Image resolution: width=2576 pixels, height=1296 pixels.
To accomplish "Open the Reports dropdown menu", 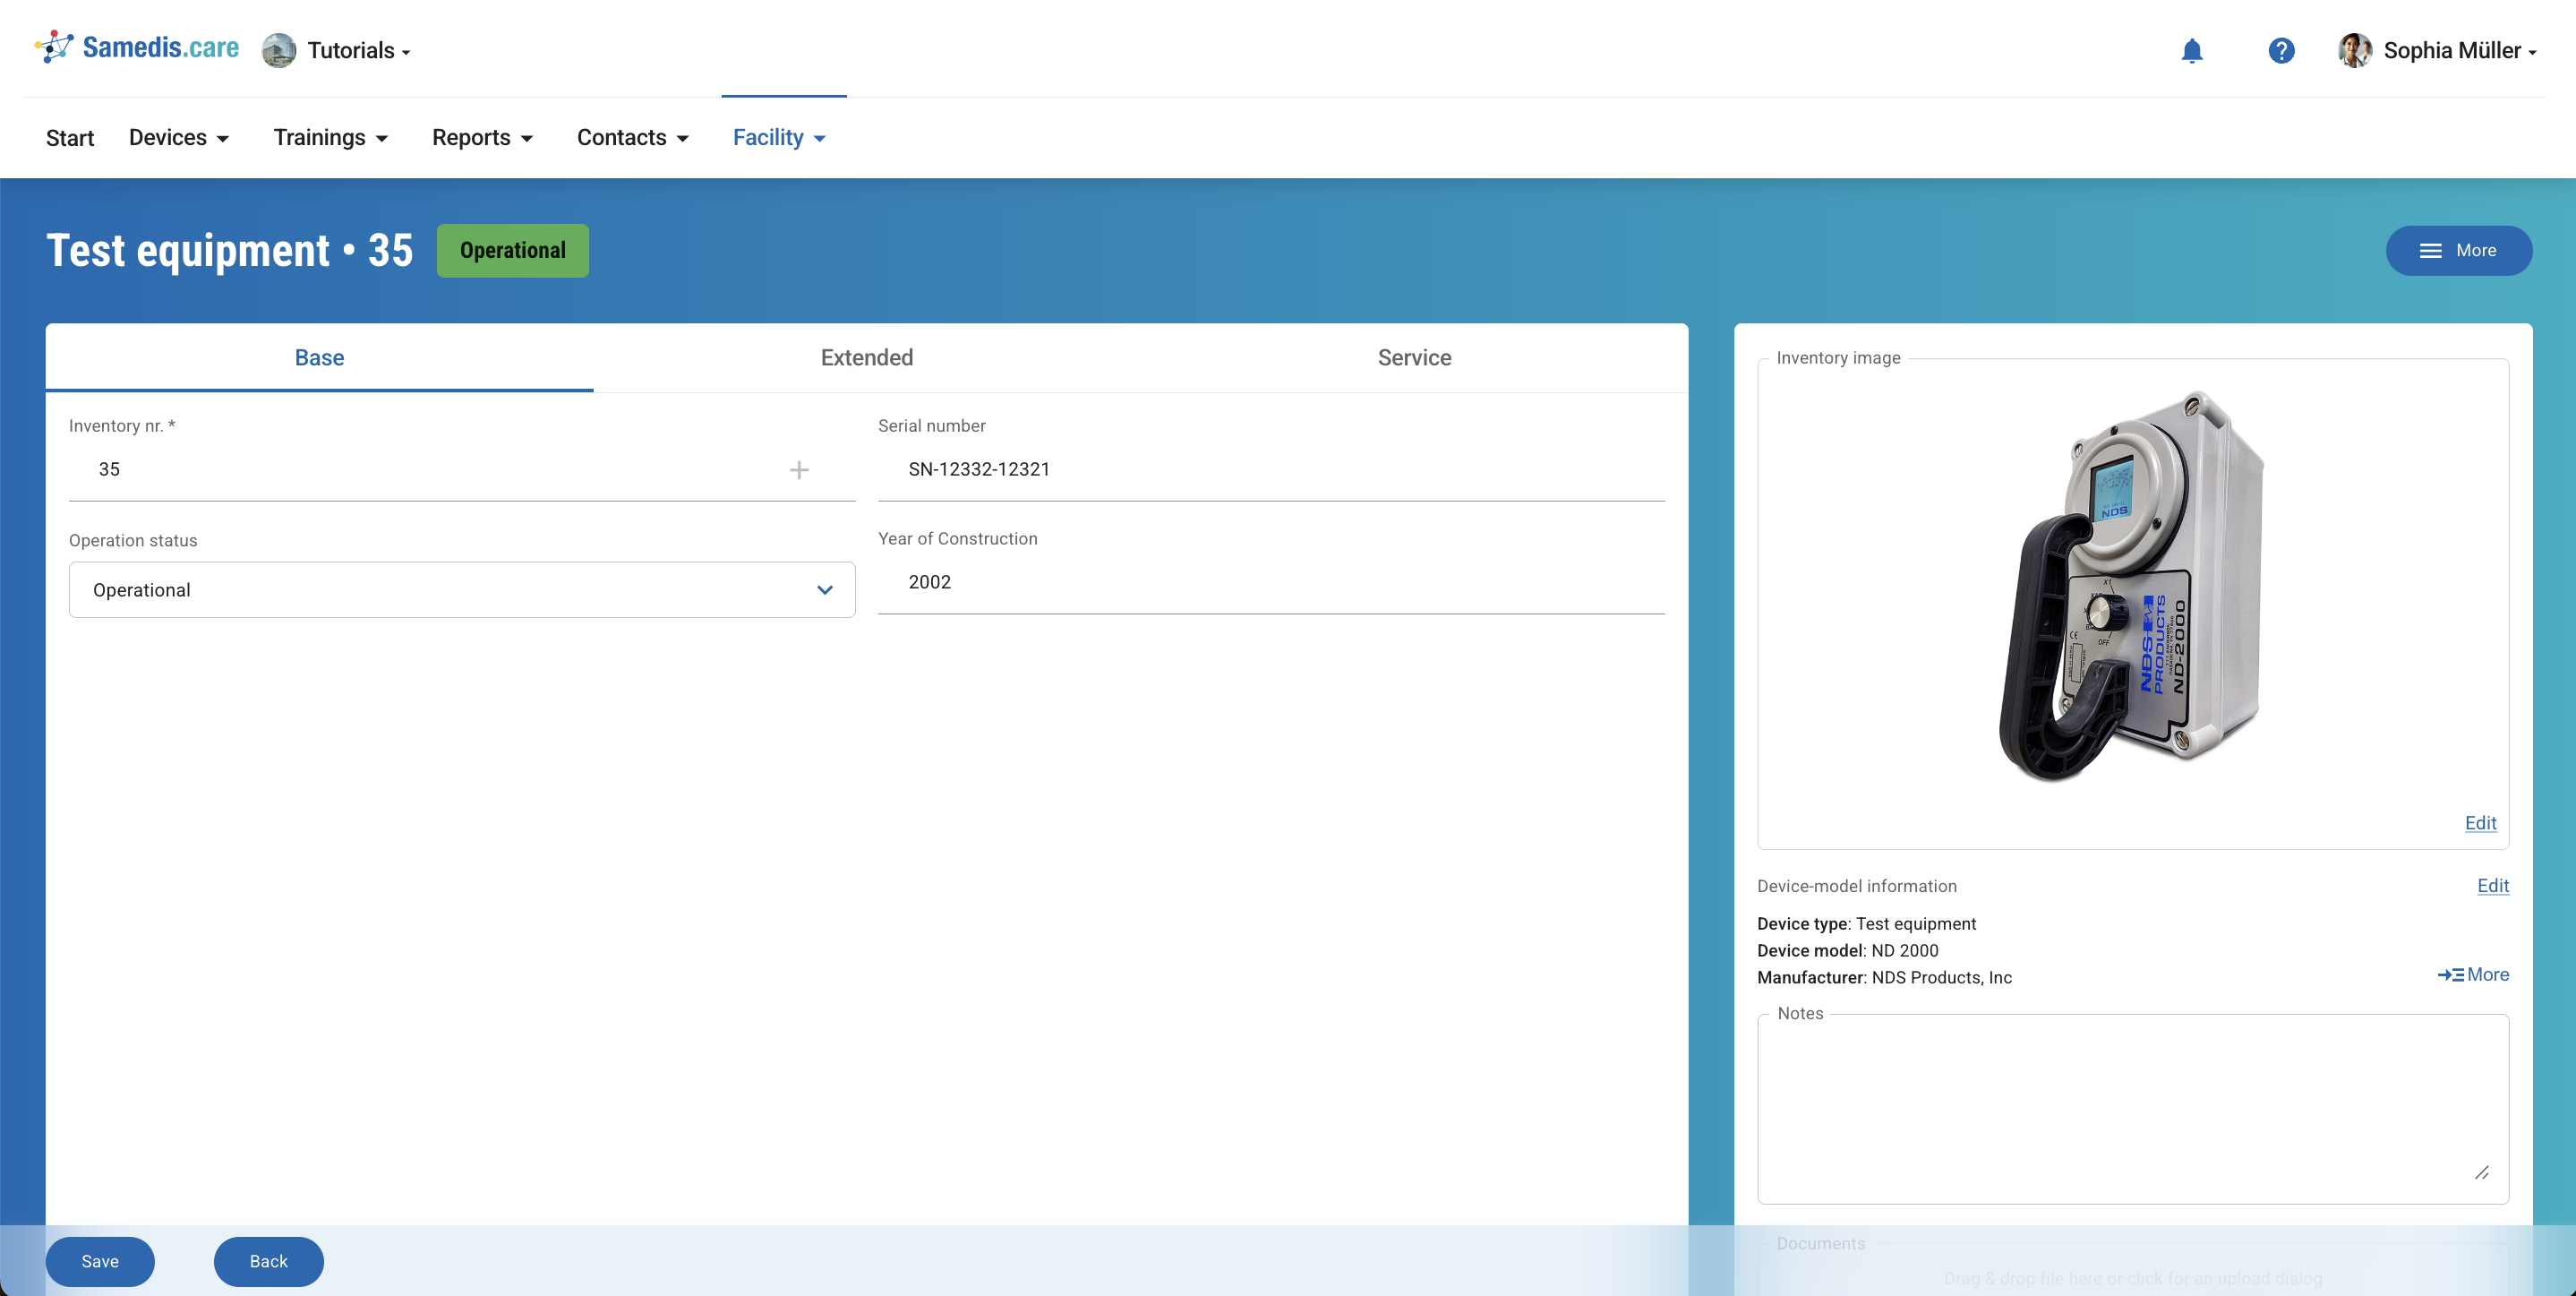I will pos(482,138).
